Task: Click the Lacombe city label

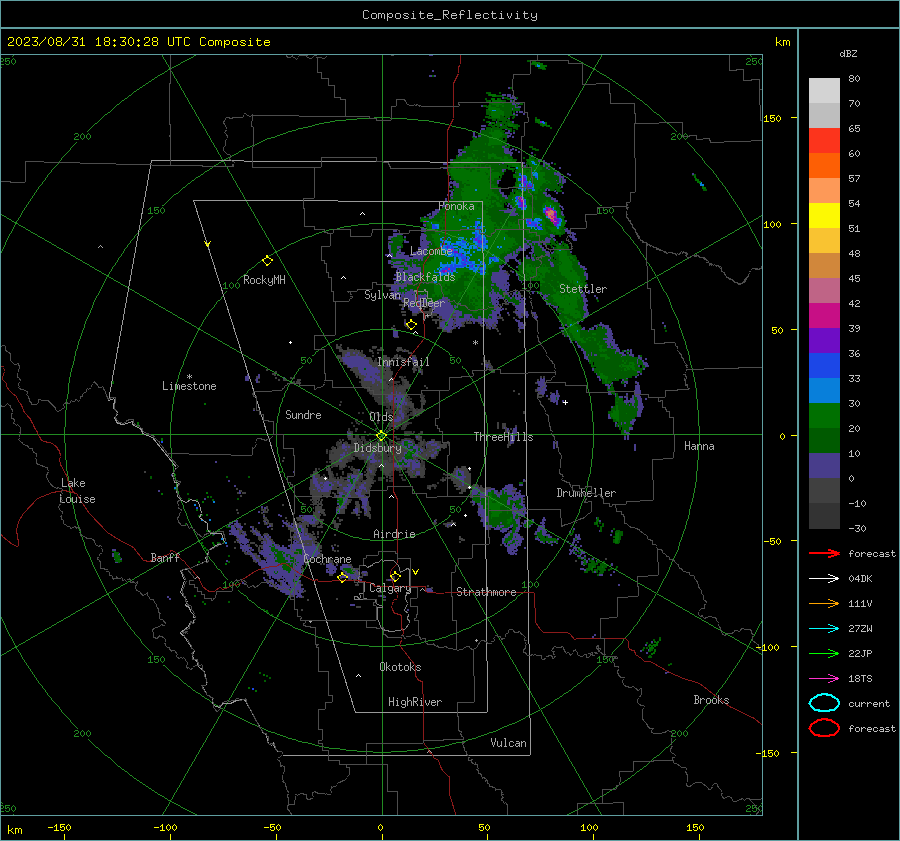Action: coord(431,251)
